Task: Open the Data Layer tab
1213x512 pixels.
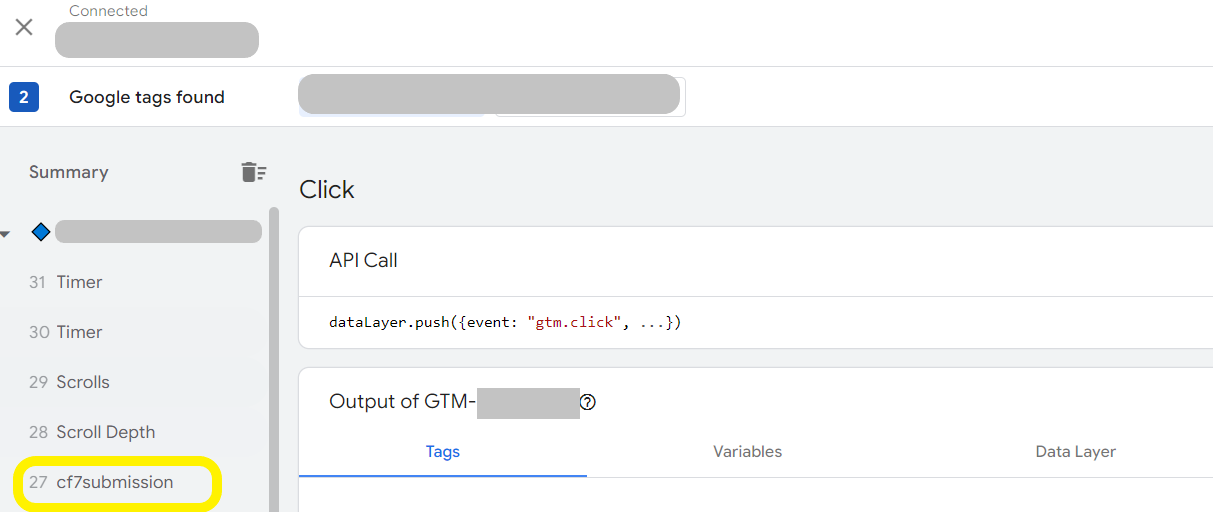Action: [1076, 452]
